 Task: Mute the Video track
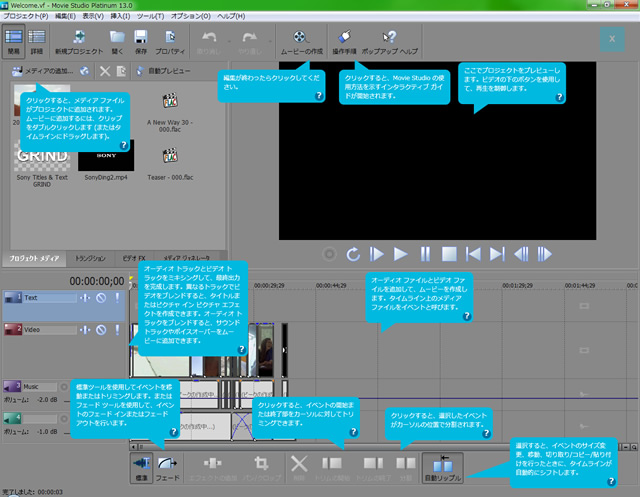click(x=101, y=330)
